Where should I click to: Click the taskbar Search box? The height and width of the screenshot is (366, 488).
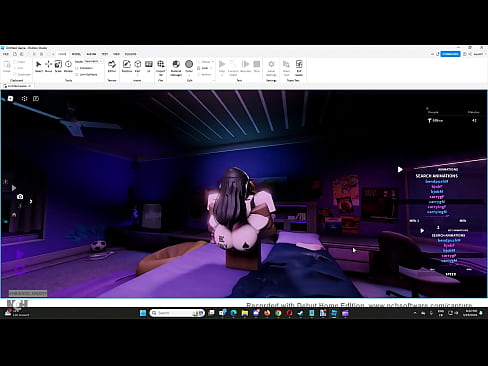(177, 313)
